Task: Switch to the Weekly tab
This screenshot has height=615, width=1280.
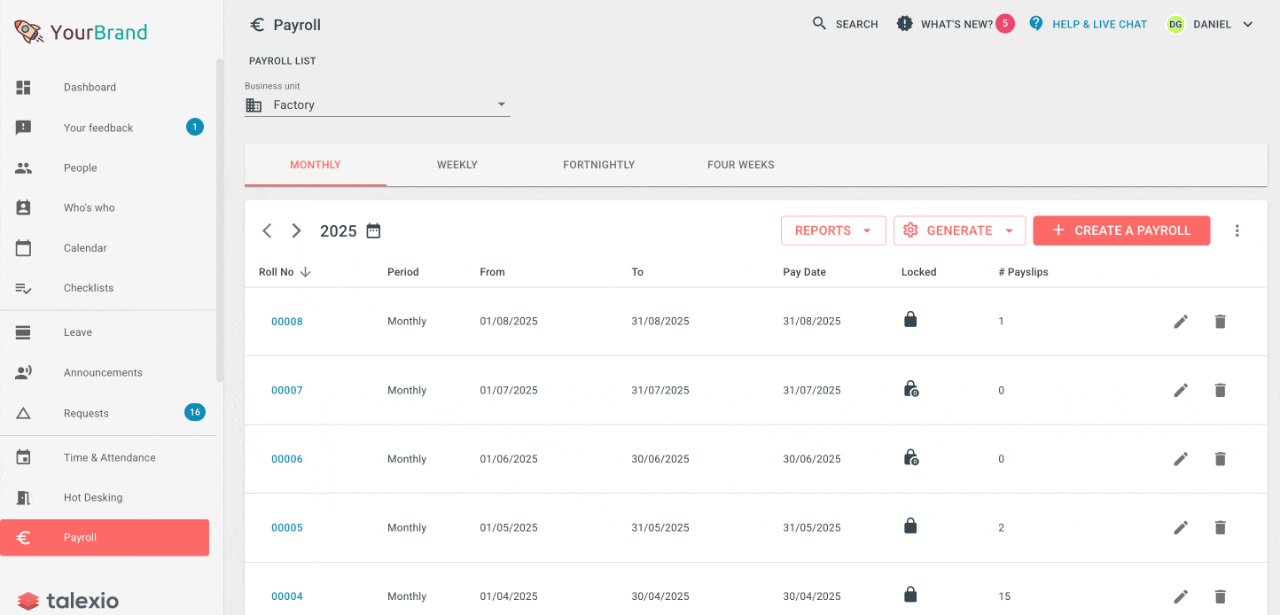Action: coord(457,165)
